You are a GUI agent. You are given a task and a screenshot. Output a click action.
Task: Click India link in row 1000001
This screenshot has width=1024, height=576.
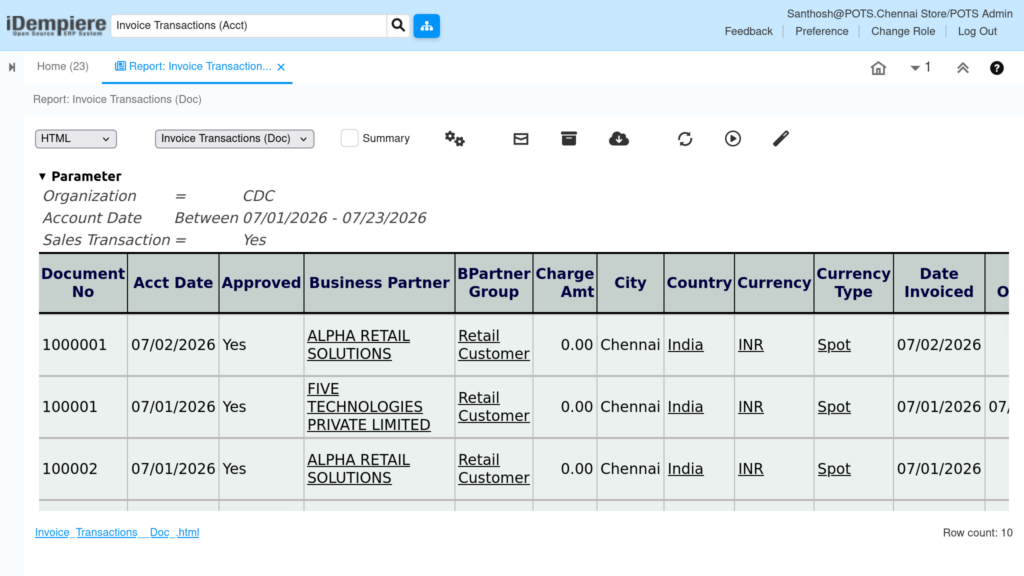click(x=685, y=345)
